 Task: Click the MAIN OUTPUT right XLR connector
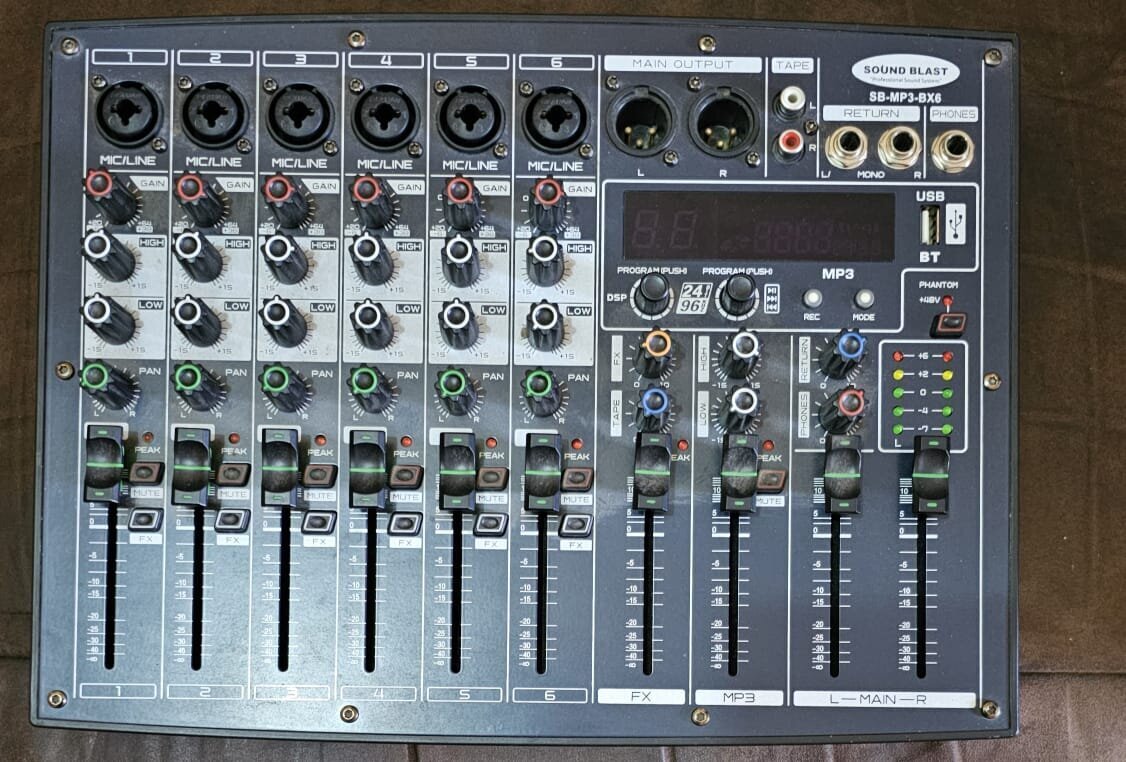pyautogui.click(x=725, y=122)
